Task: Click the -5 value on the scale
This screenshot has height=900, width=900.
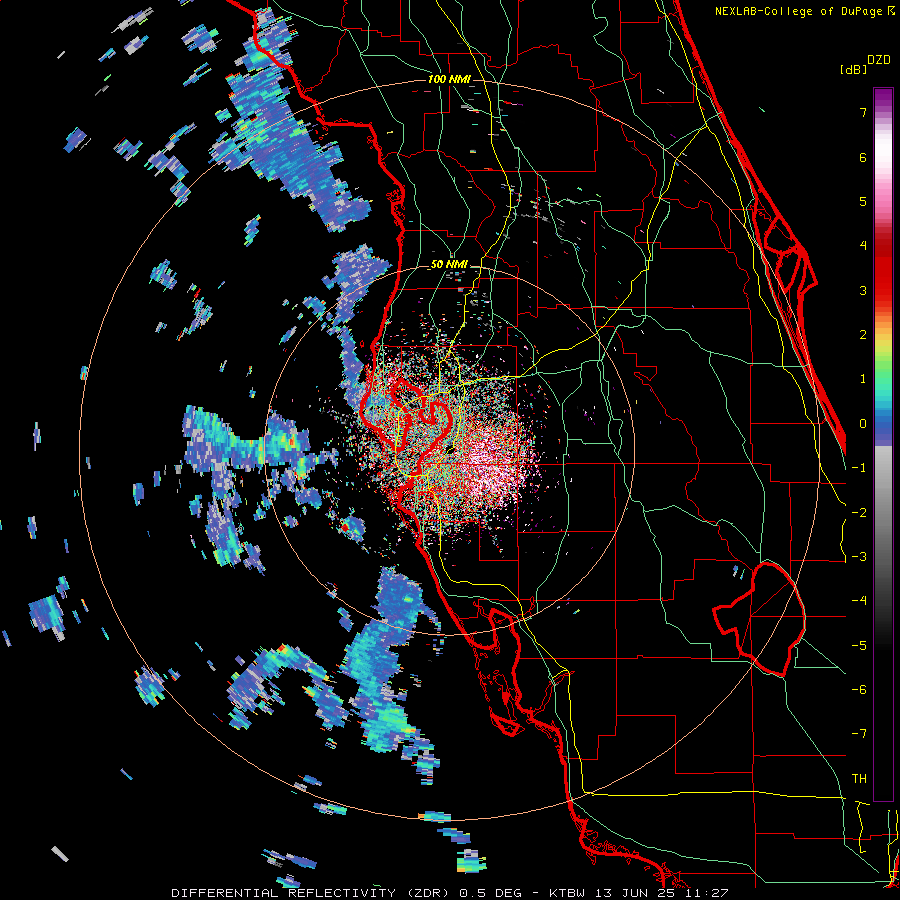Action: point(859,646)
